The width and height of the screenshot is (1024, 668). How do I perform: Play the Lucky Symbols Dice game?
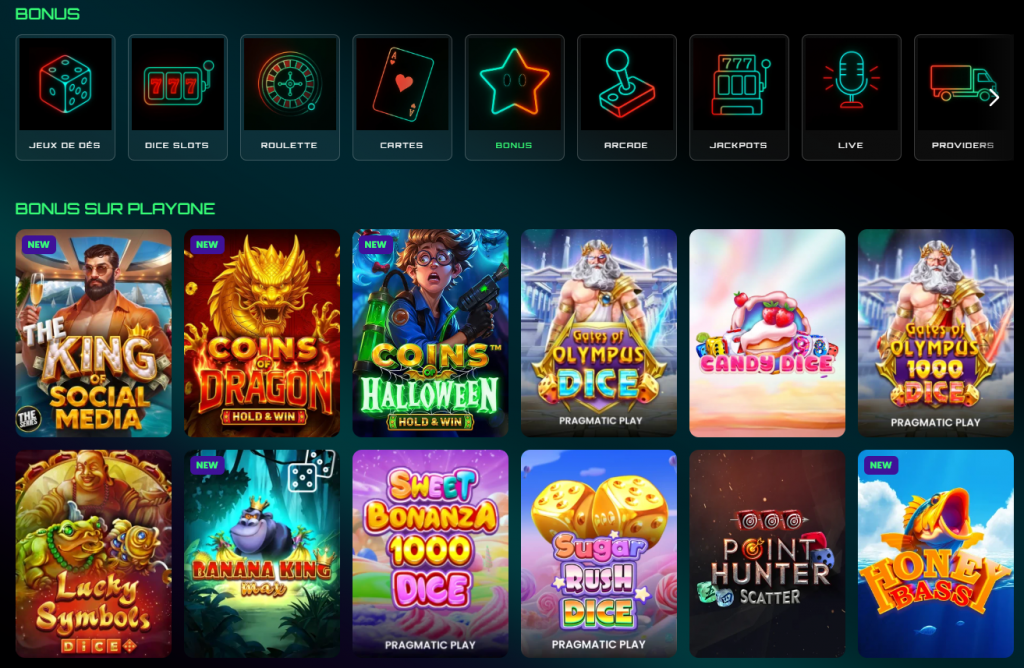click(93, 553)
